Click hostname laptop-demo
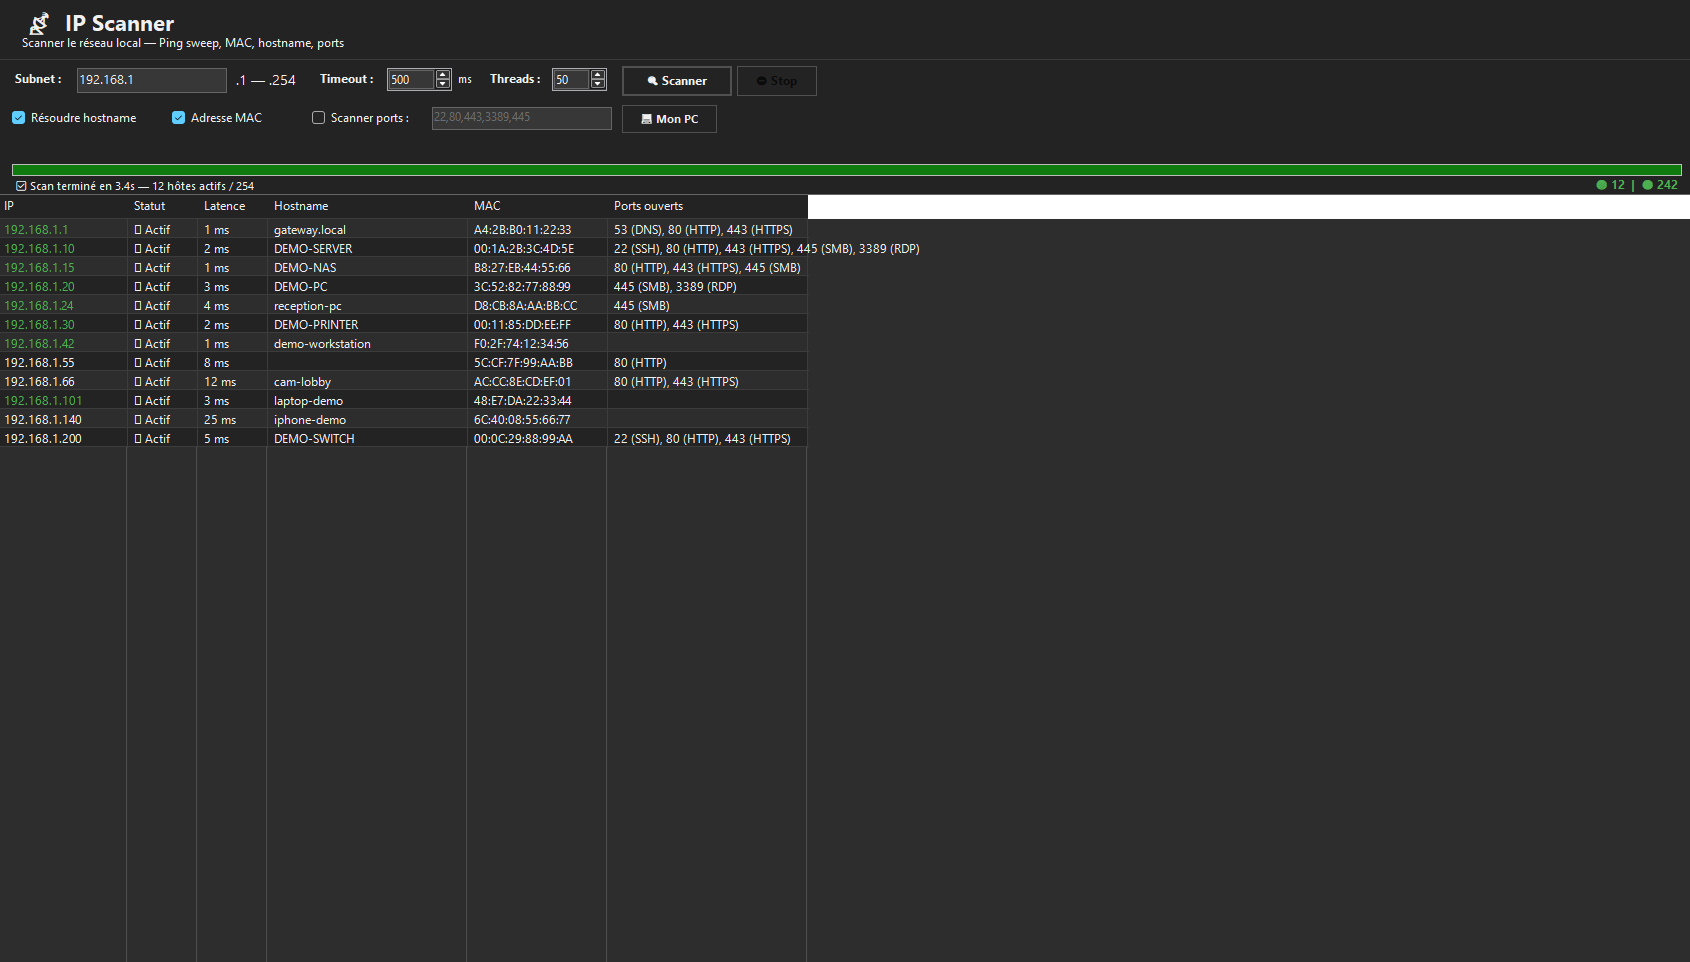 pyautogui.click(x=308, y=401)
